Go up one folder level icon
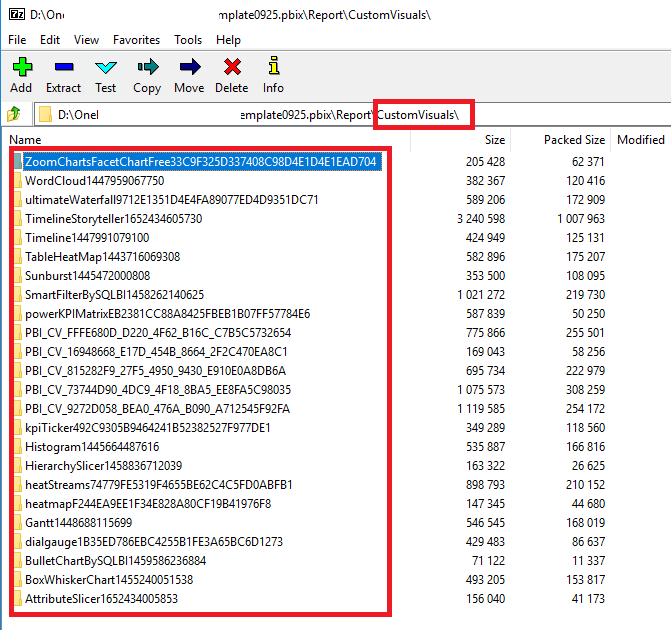 14,114
